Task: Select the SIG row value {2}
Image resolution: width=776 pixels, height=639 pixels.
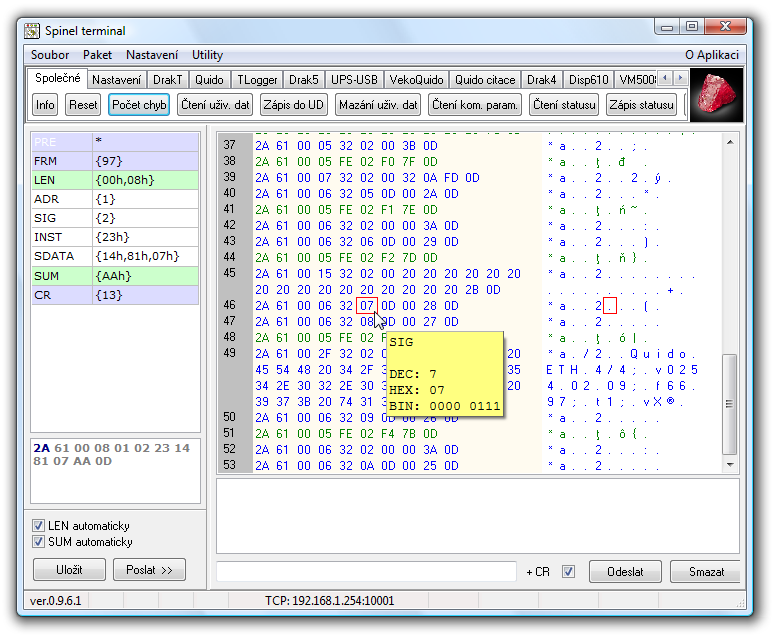Action: (x=146, y=218)
